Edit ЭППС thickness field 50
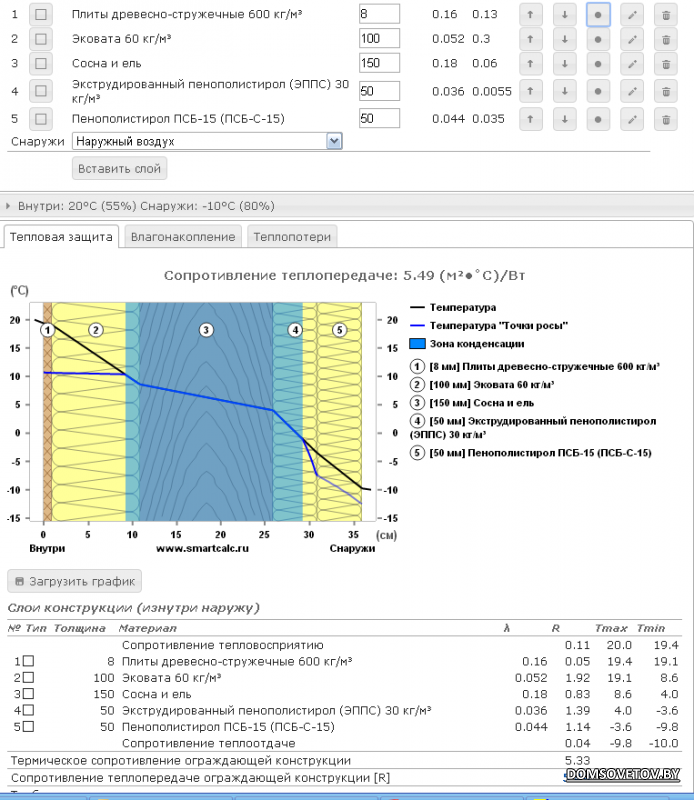The width and height of the screenshot is (694, 800). (x=379, y=91)
